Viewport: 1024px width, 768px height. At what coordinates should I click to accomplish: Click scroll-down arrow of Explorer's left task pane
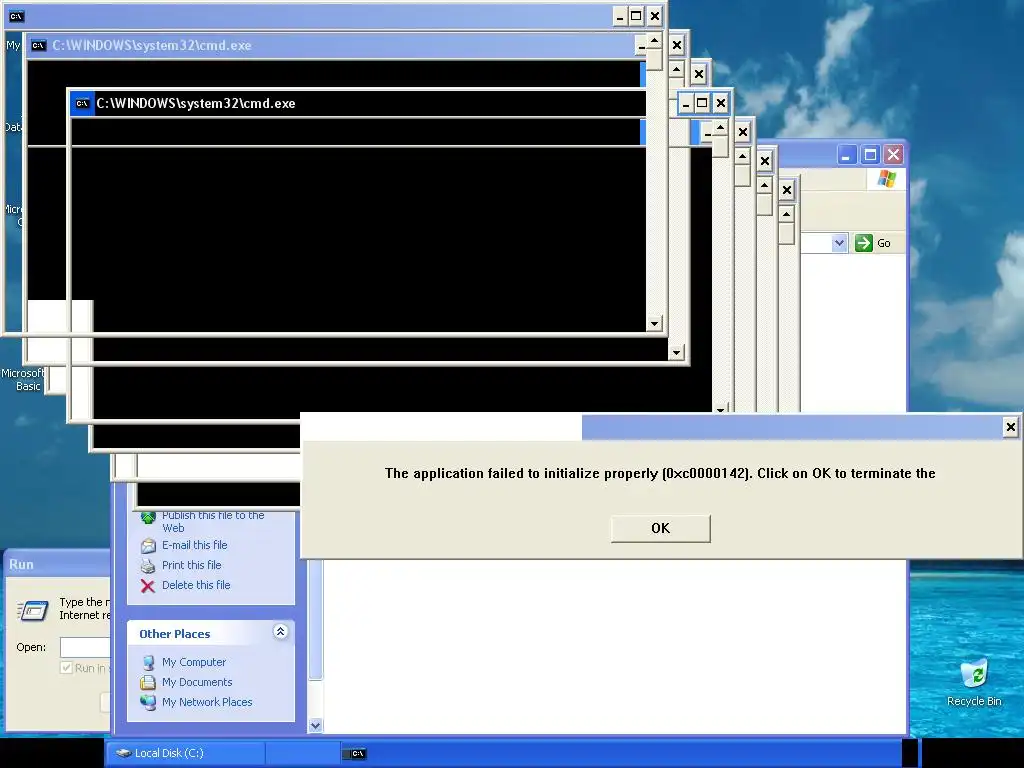coord(315,725)
